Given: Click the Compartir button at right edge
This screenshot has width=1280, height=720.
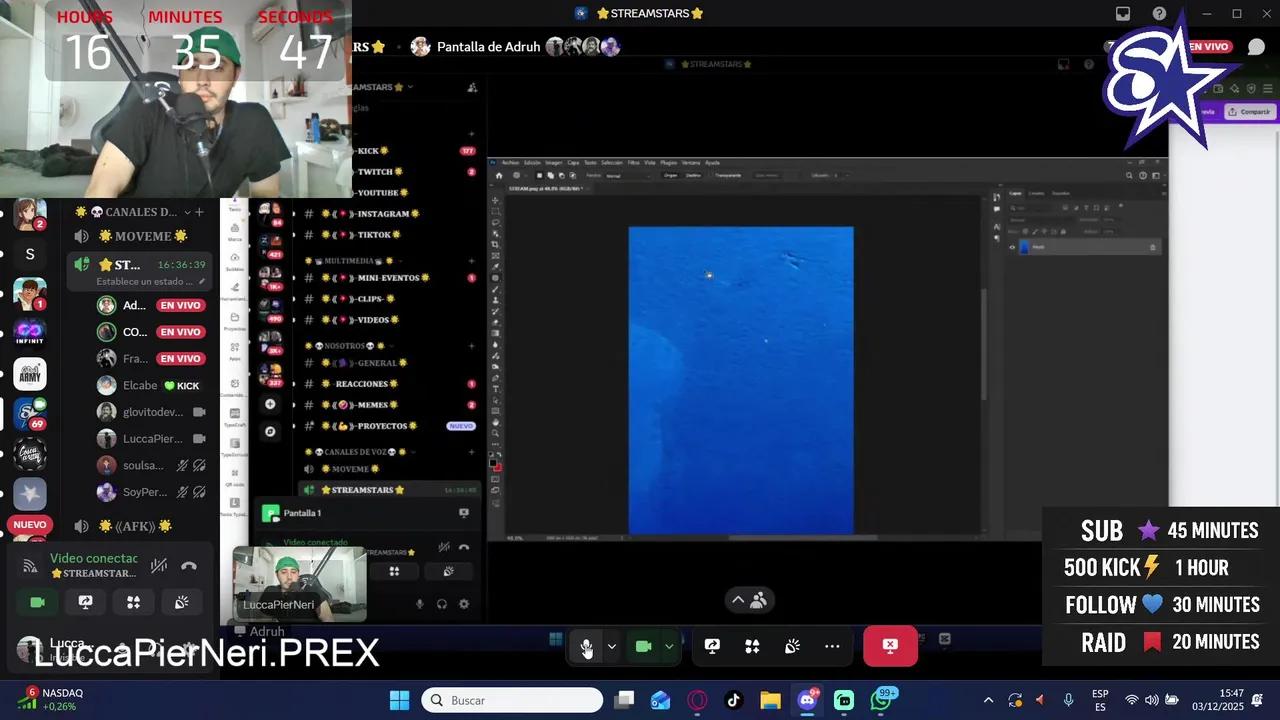Looking at the screenshot, I should [1250, 112].
